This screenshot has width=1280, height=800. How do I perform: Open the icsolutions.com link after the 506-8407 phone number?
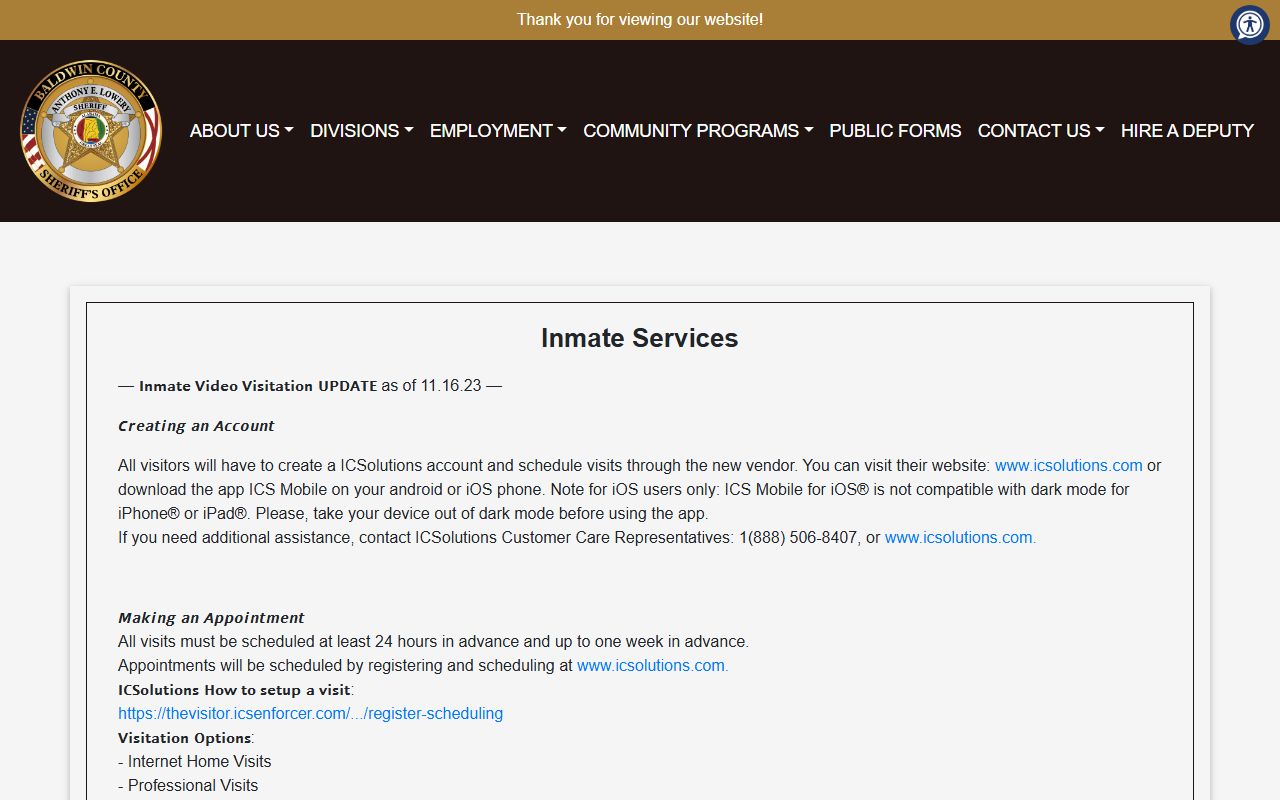pyautogui.click(x=960, y=538)
